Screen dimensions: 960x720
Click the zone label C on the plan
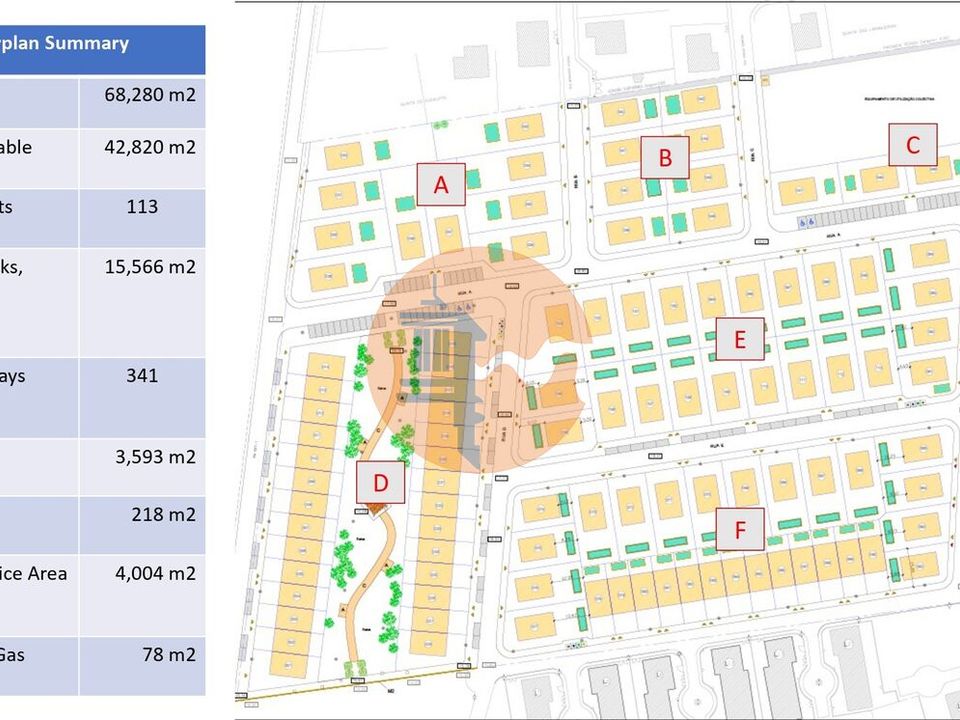pos(913,144)
